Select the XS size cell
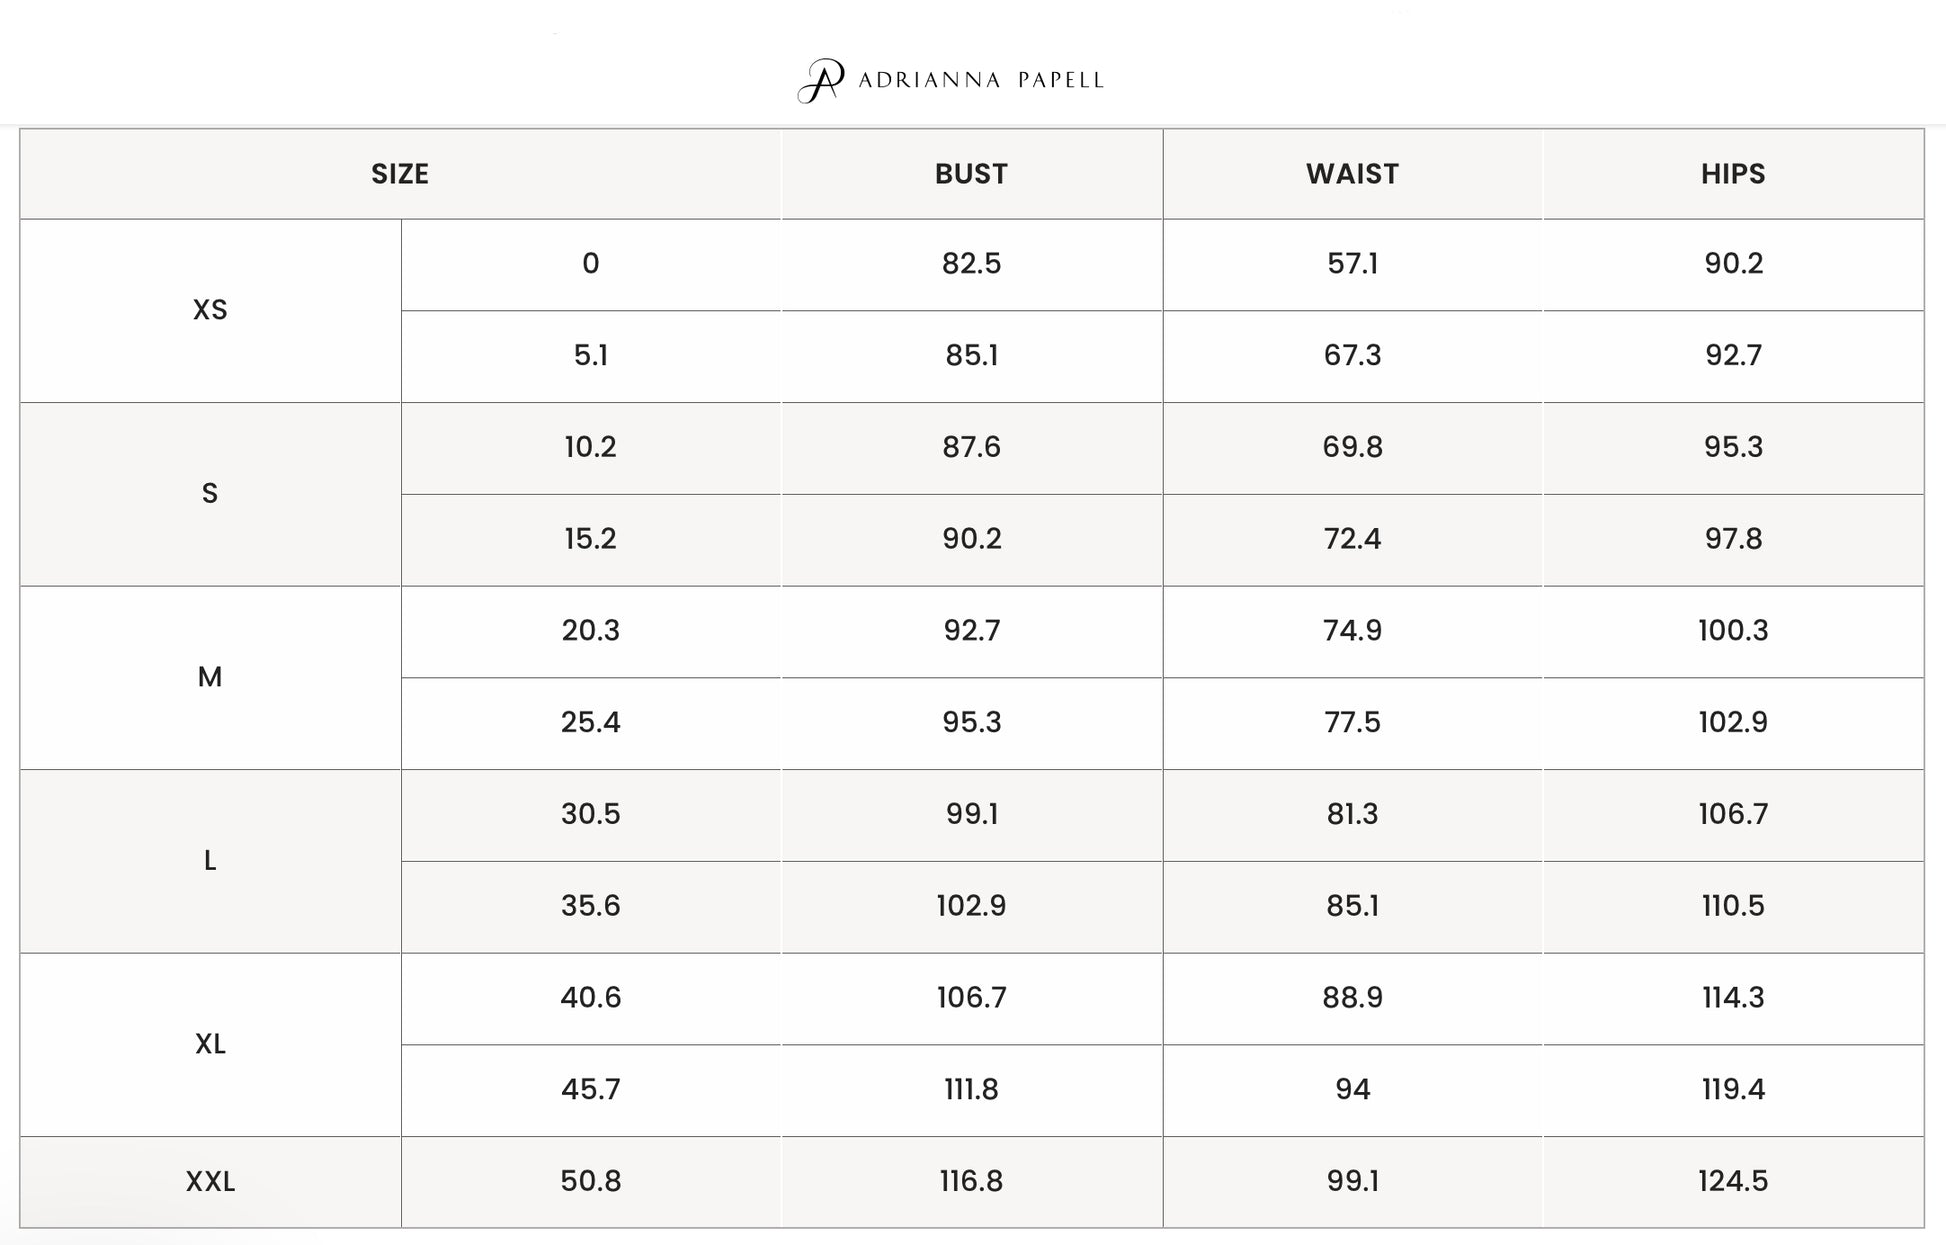 click(x=210, y=310)
